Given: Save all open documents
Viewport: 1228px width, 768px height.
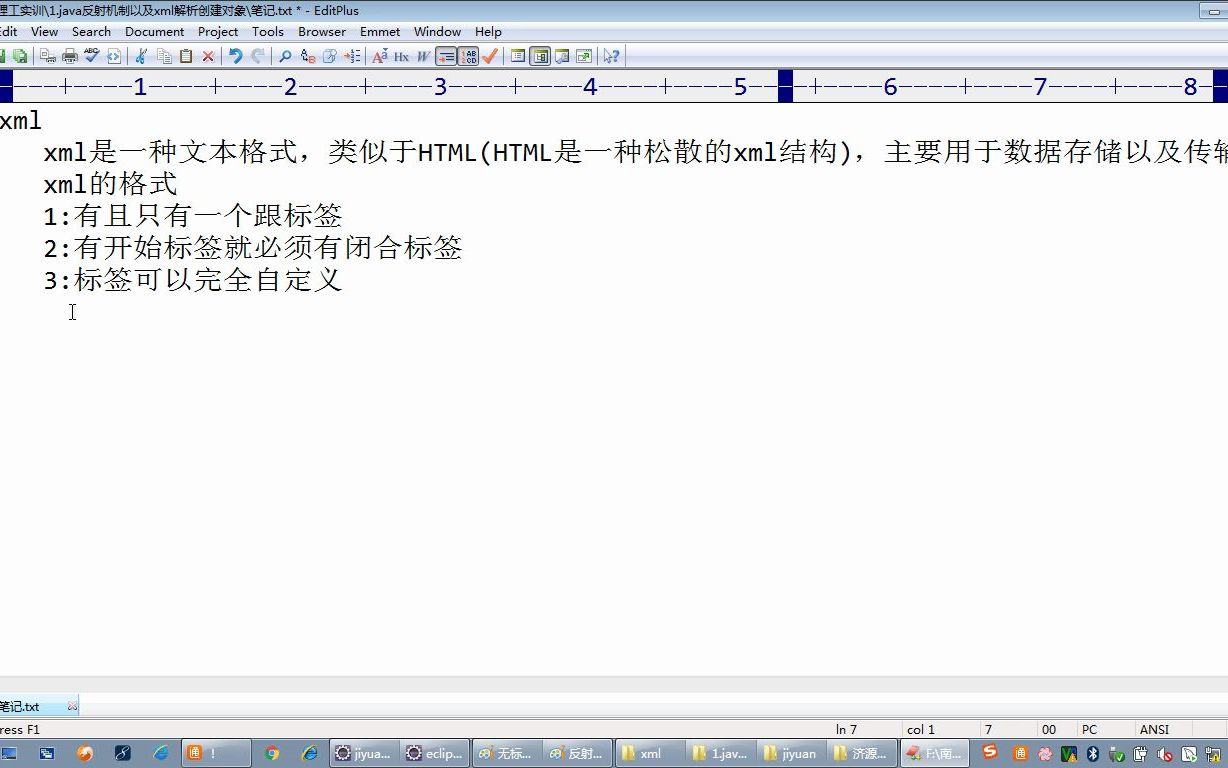Looking at the screenshot, I should point(20,56).
